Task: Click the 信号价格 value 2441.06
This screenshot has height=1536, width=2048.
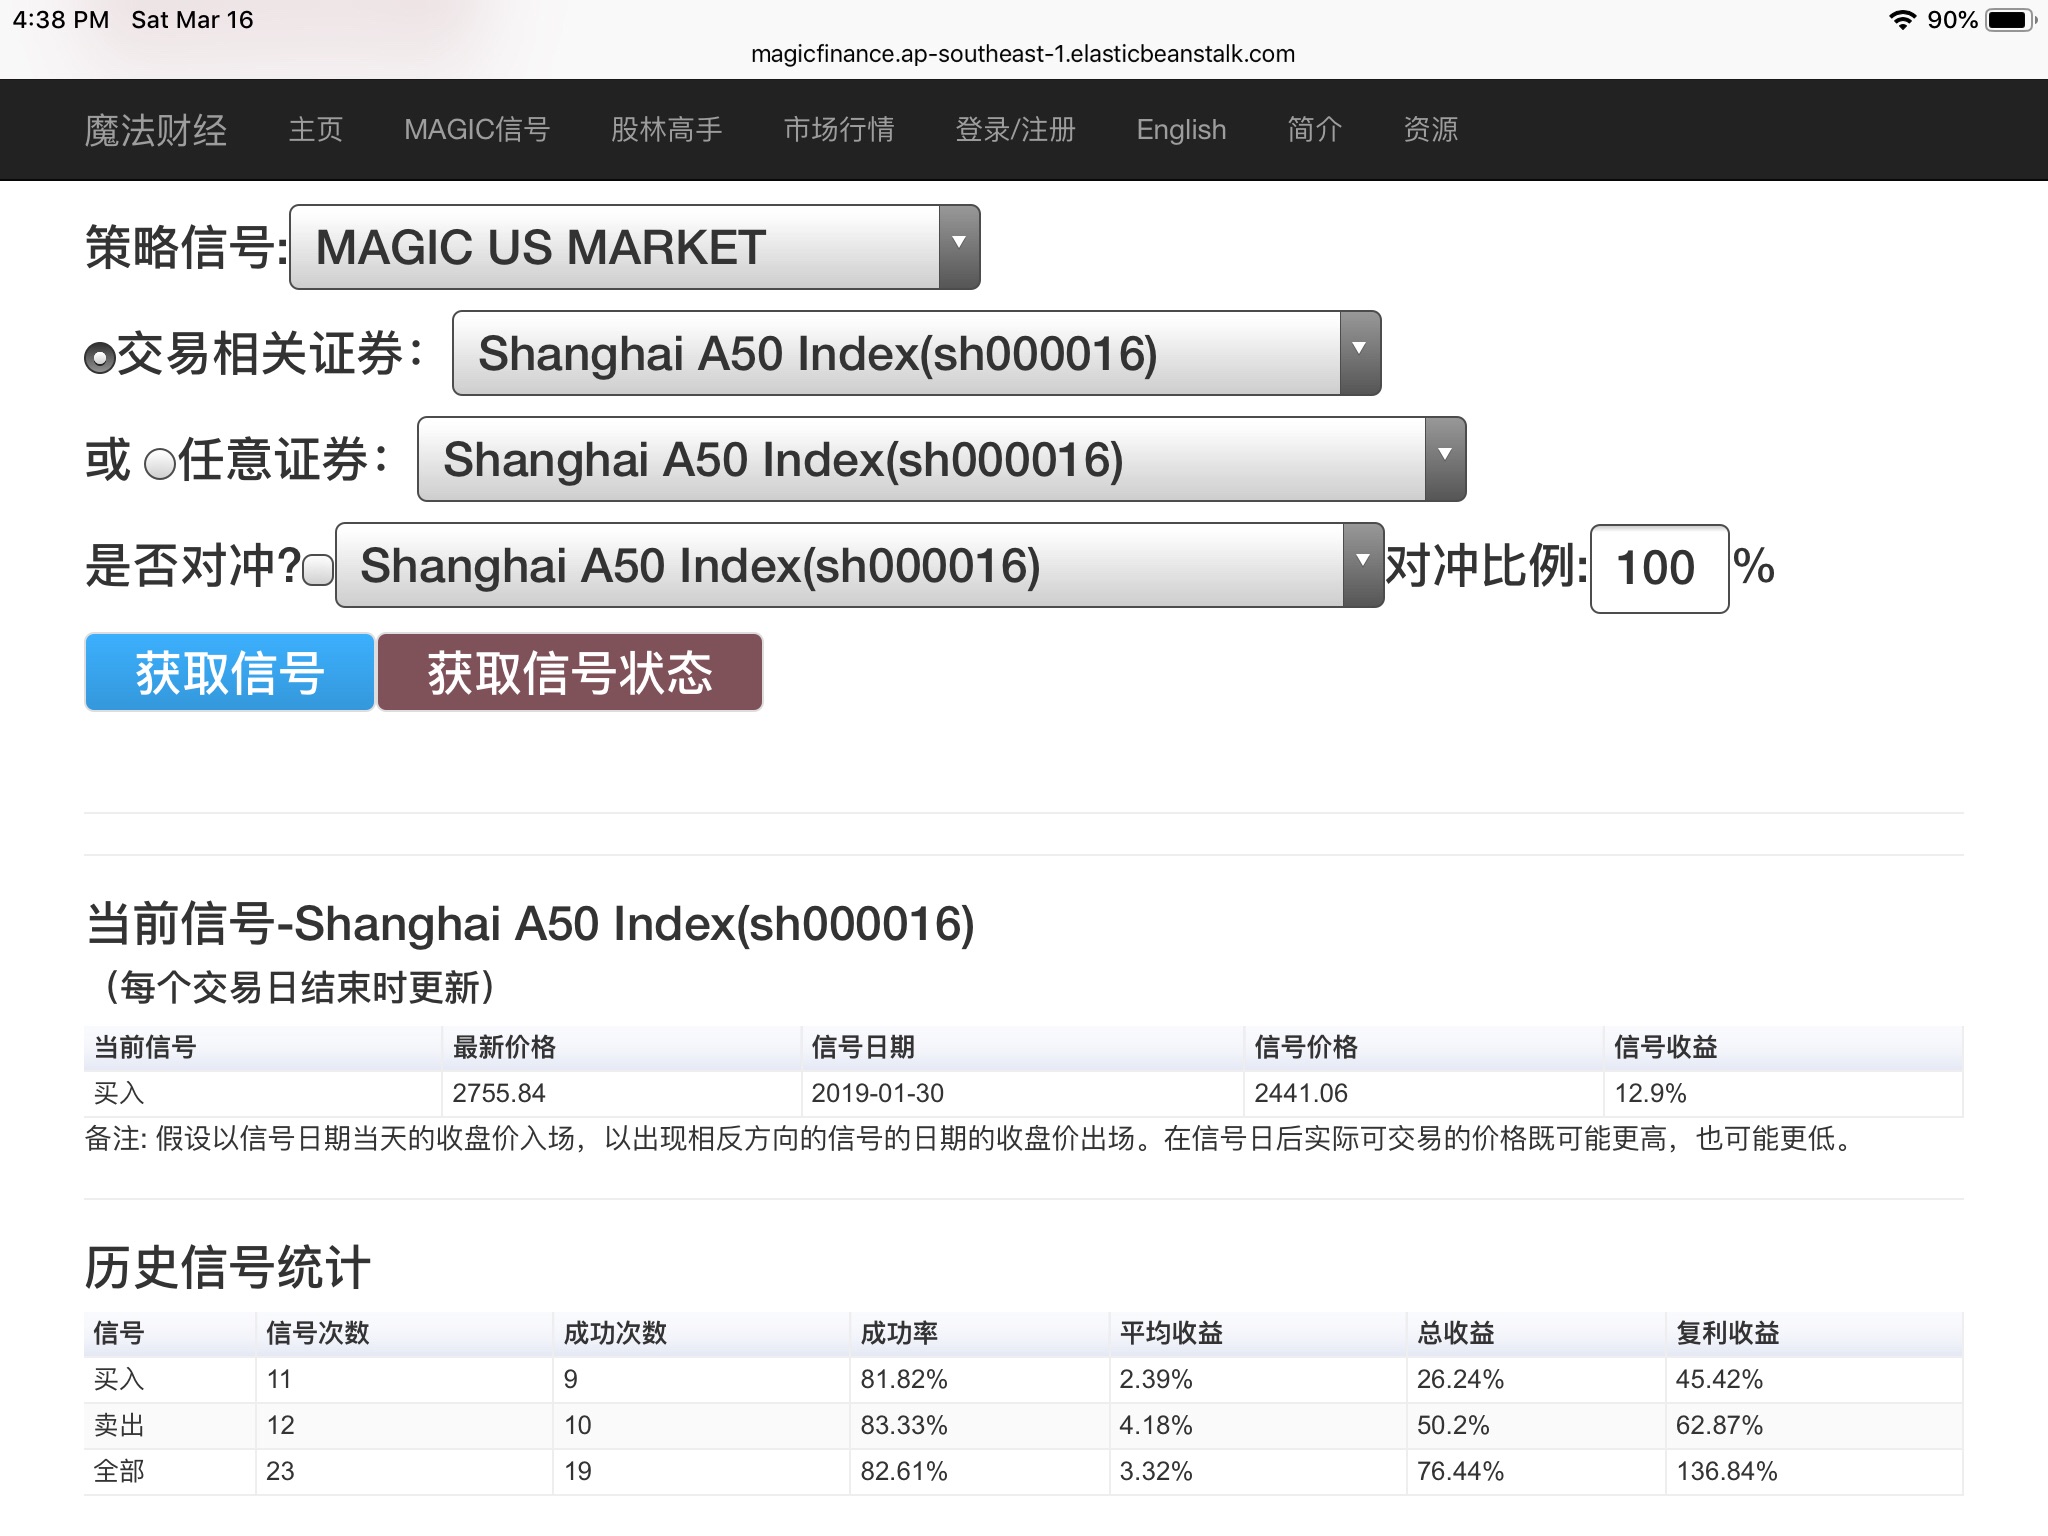Action: [1301, 1093]
